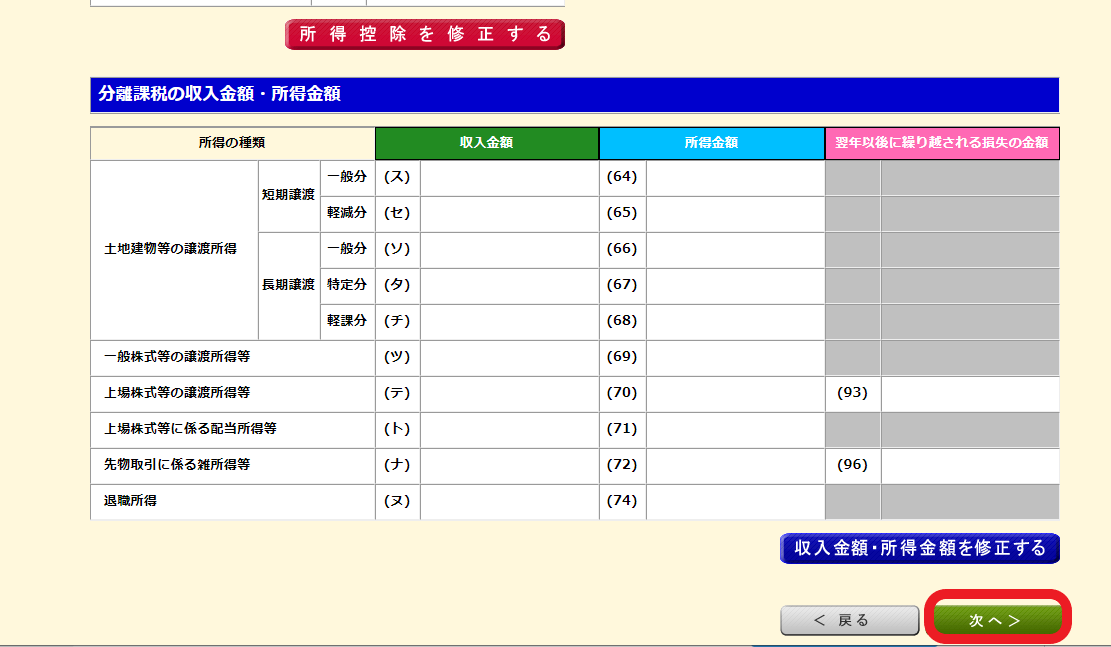Screen dimensions: 1111x647
Task: Click the (68) code cell
Action: [x=622, y=322]
